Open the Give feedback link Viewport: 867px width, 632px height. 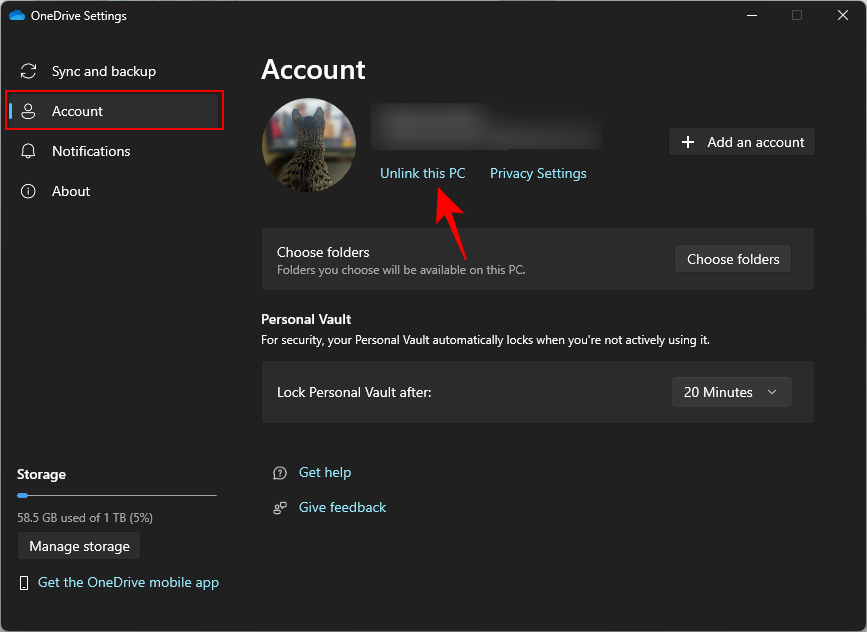[342, 507]
